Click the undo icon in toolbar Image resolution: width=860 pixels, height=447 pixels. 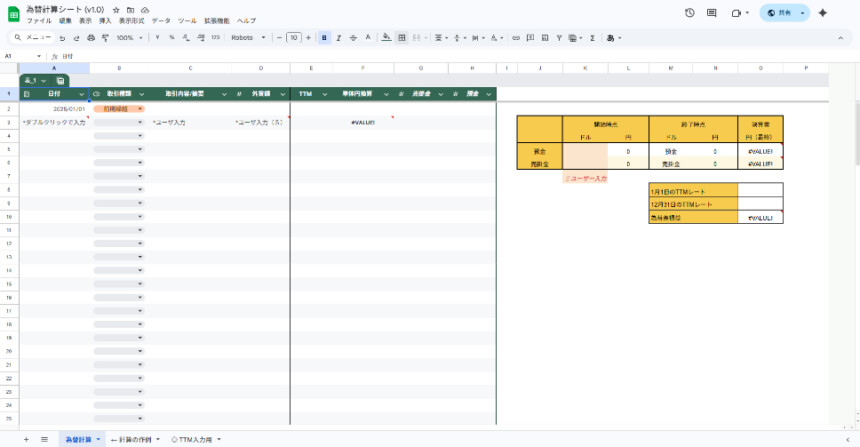63,38
